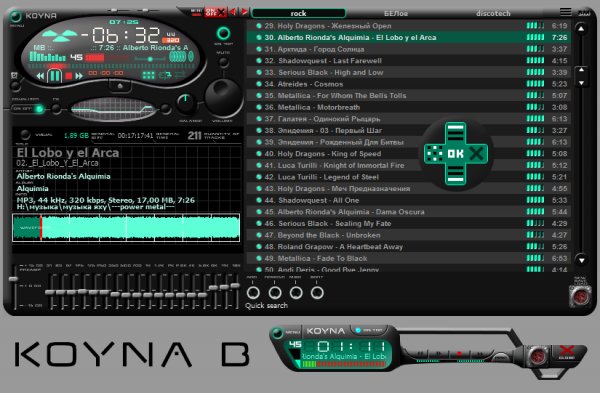Image resolution: width=600 pixels, height=393 pixels.
Task: Click the knob right of the equalizer curve
Action: coord(165,109)
